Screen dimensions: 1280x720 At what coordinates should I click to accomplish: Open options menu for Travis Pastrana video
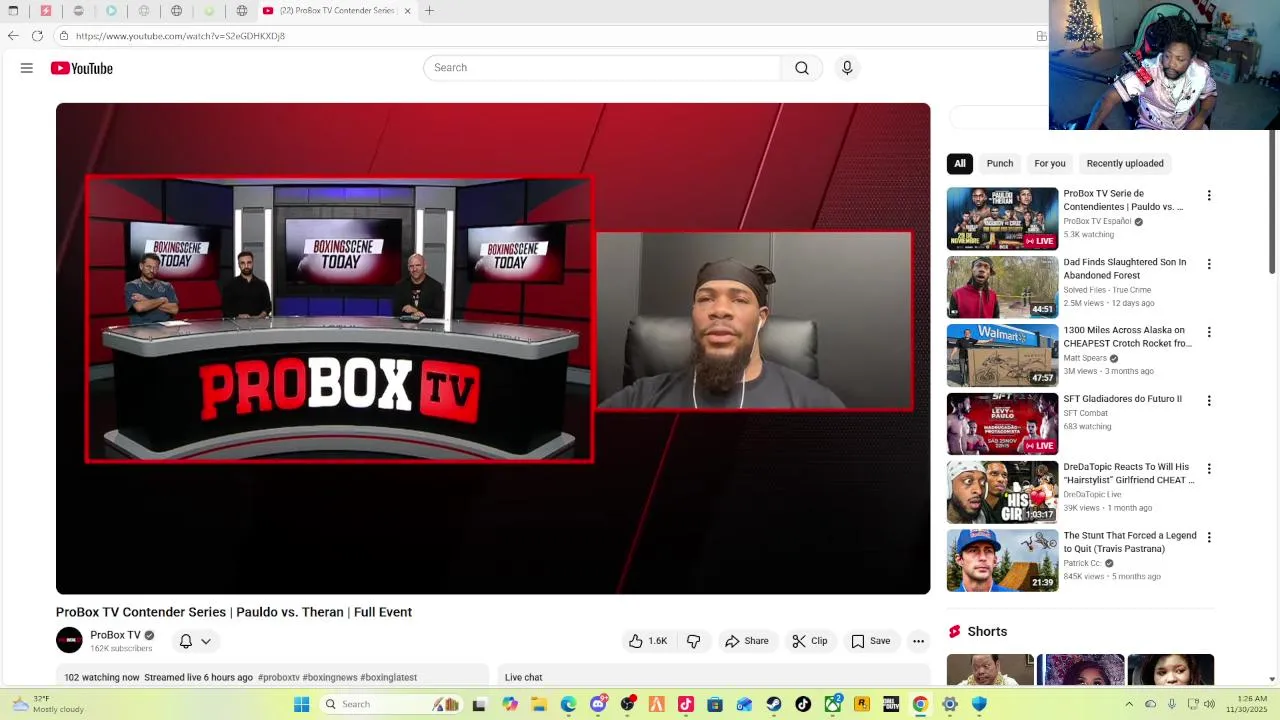(1209, 537)
